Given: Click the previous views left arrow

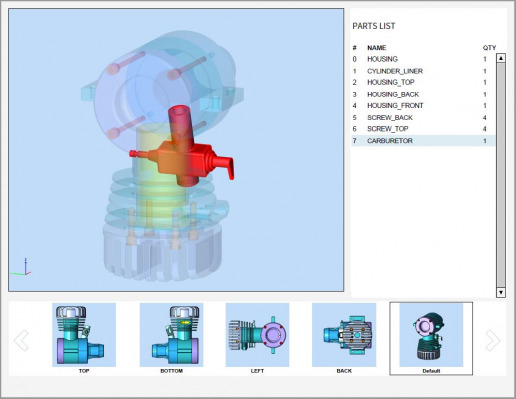Looking at the screenshot, I should [21, 340].
